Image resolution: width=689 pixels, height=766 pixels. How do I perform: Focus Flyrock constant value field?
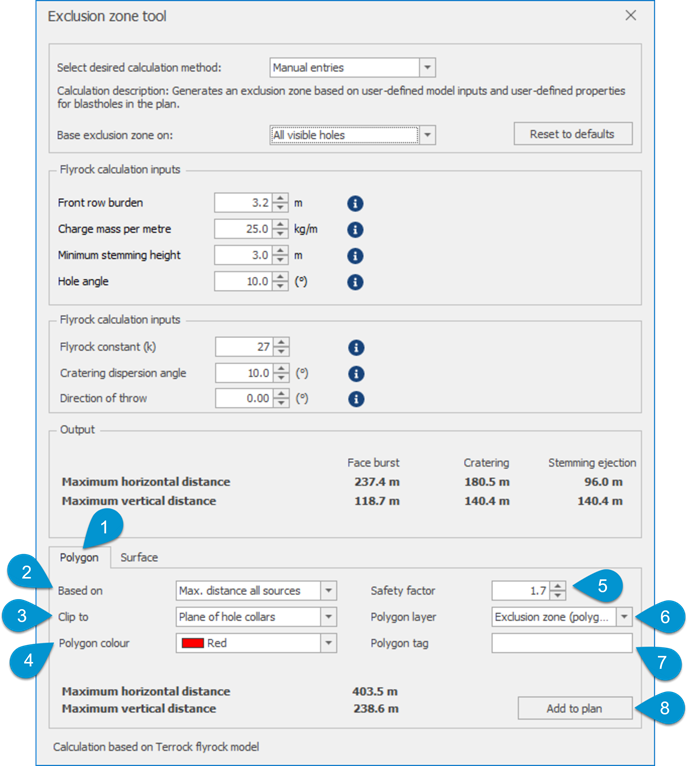tap(244, 347)
